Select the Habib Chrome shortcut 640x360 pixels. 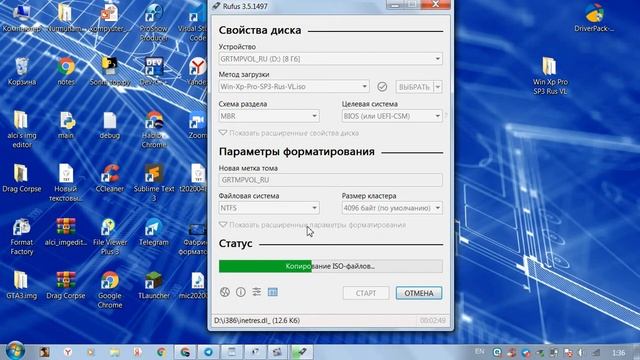point(153,129)
